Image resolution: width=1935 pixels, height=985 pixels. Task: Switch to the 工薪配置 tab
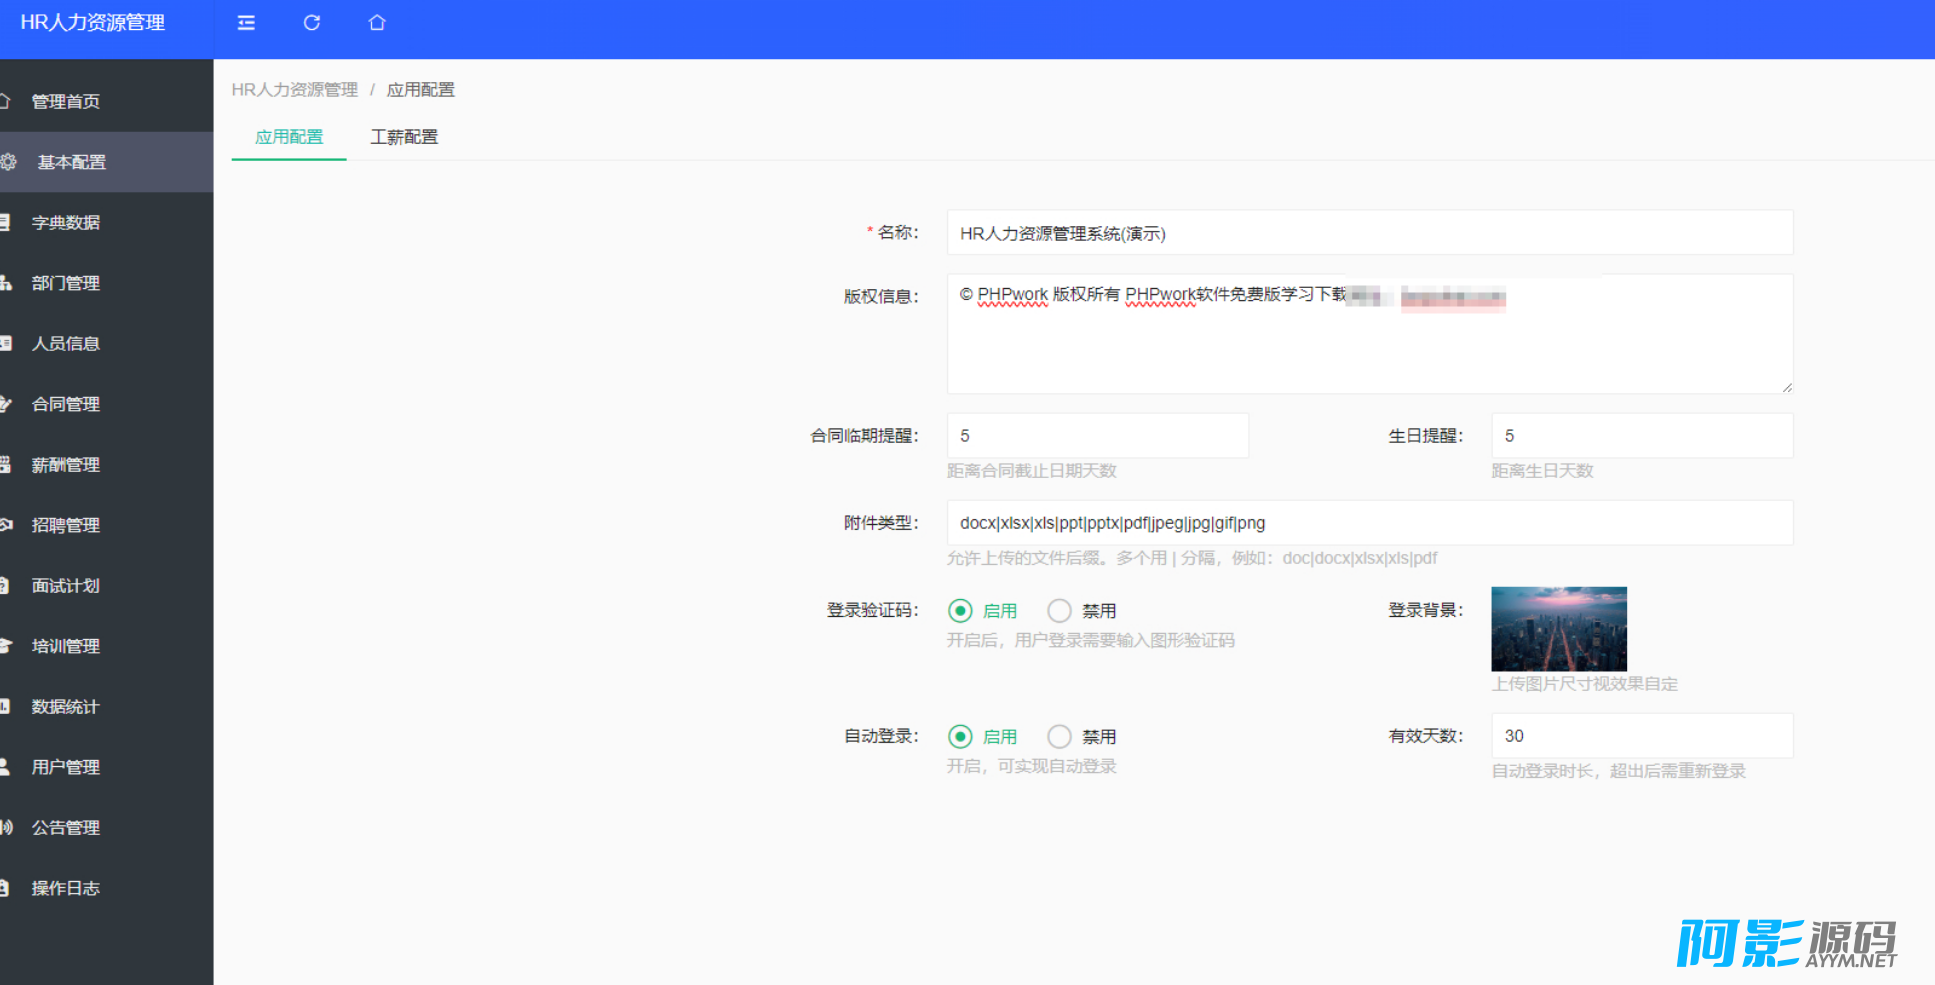404,137
